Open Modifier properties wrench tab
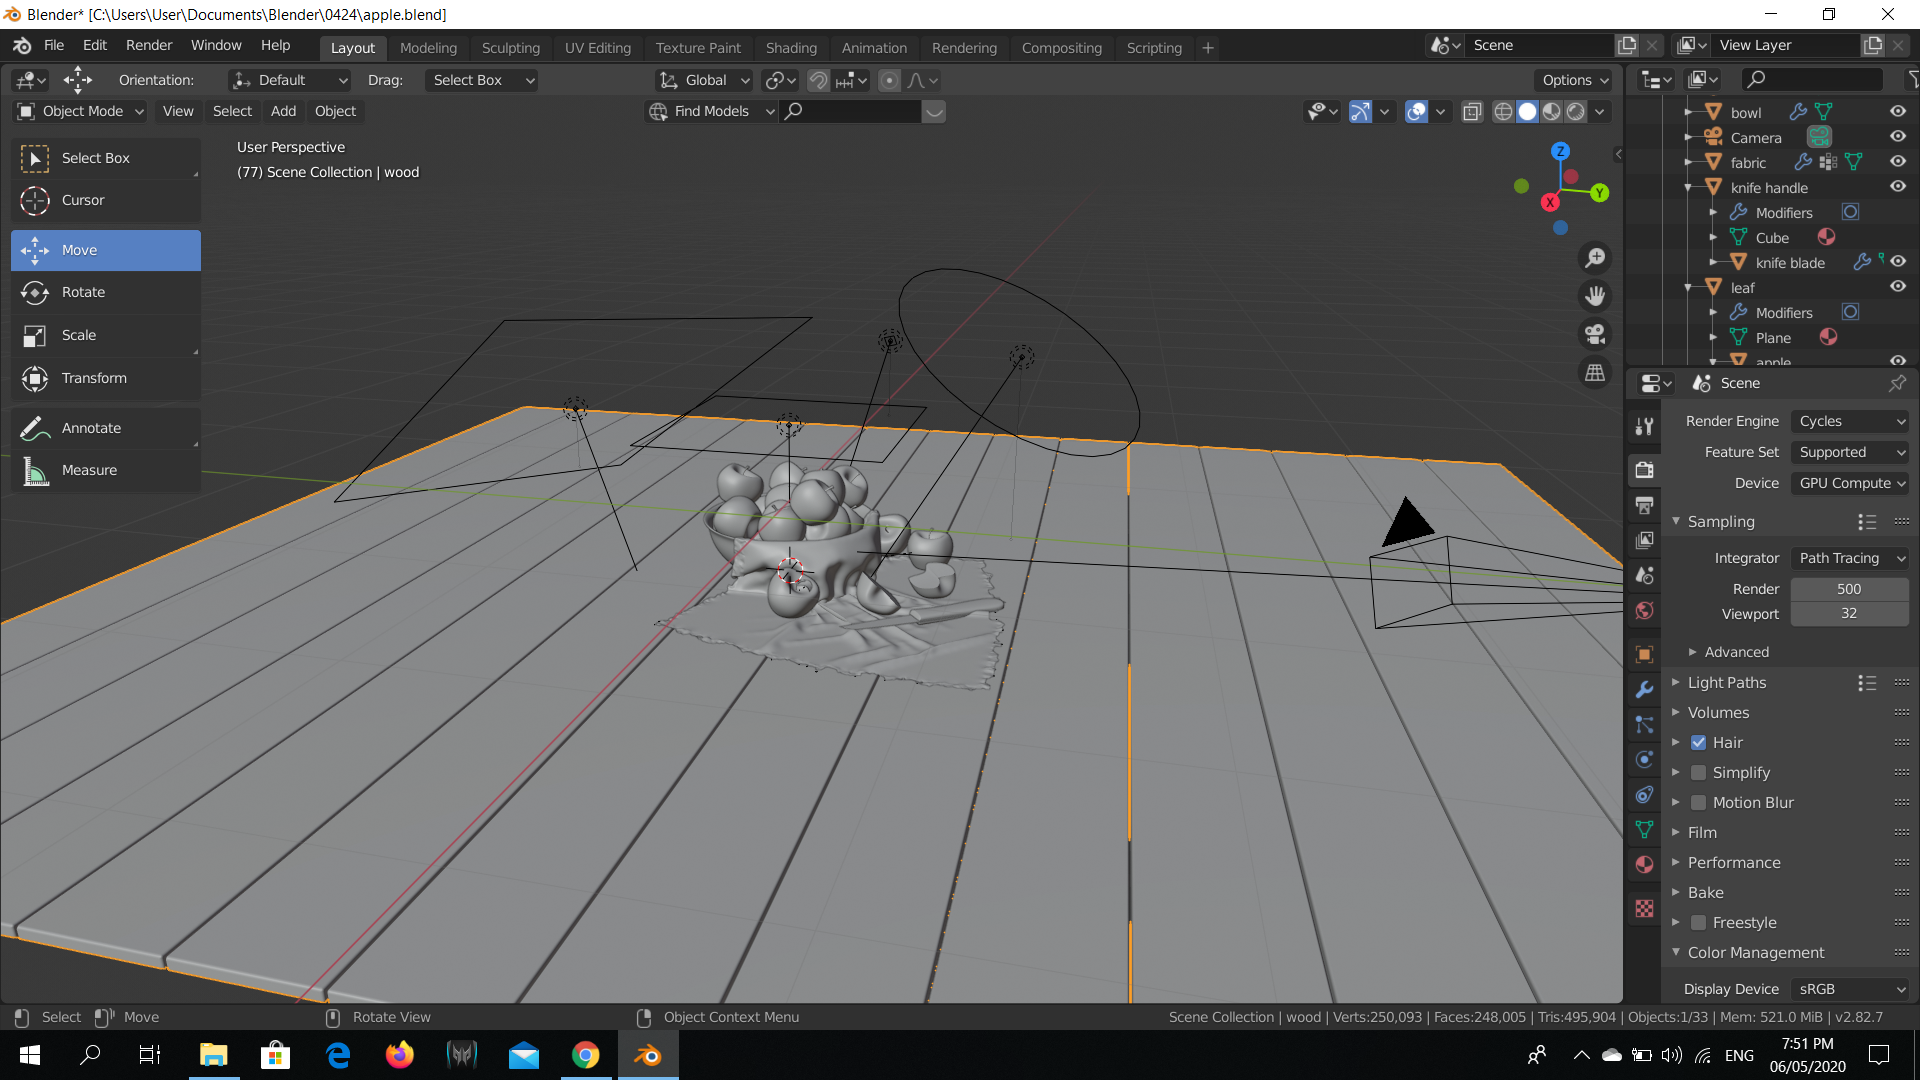 coord(1644,690)
